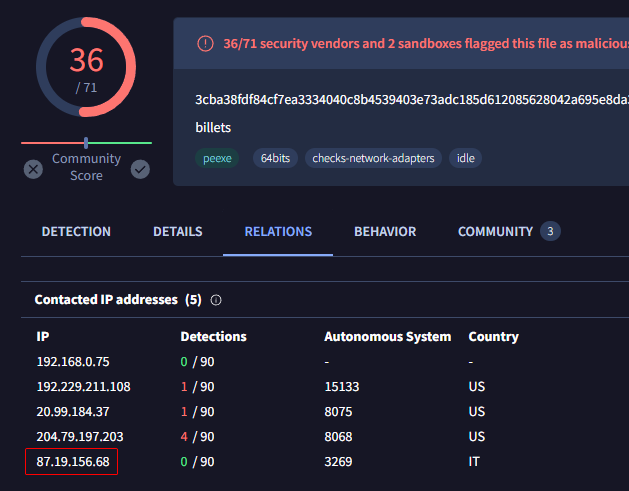Image resolution: width=629 pixels, height=491 pixels.
Task: Click the community score slider marker
Action: pos(86,142)
